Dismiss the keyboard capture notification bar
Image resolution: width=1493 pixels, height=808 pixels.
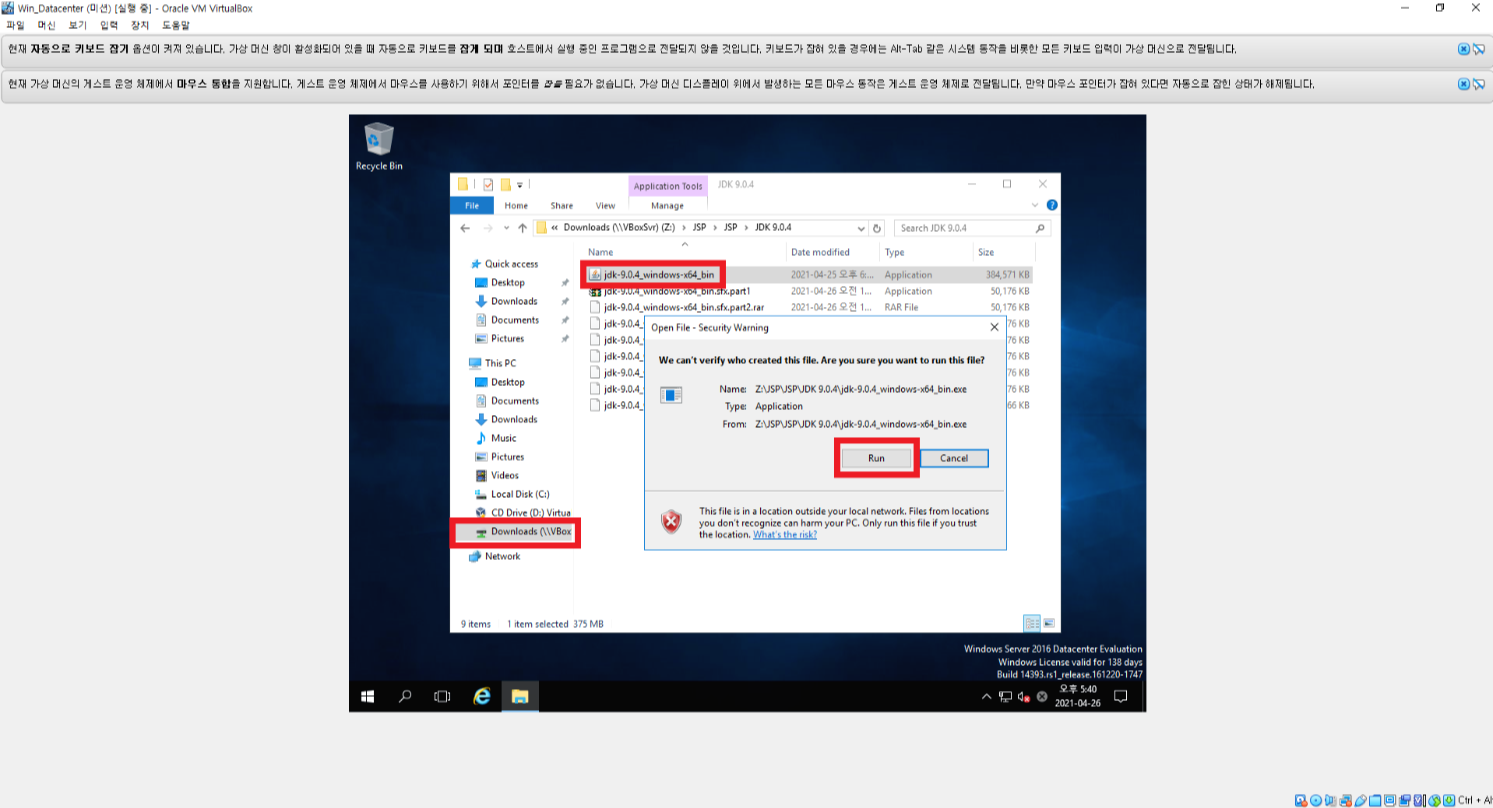(1464, 48)
